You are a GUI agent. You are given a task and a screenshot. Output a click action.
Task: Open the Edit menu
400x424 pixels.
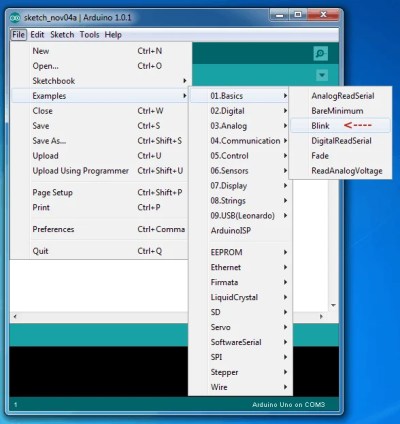(37, 35)
